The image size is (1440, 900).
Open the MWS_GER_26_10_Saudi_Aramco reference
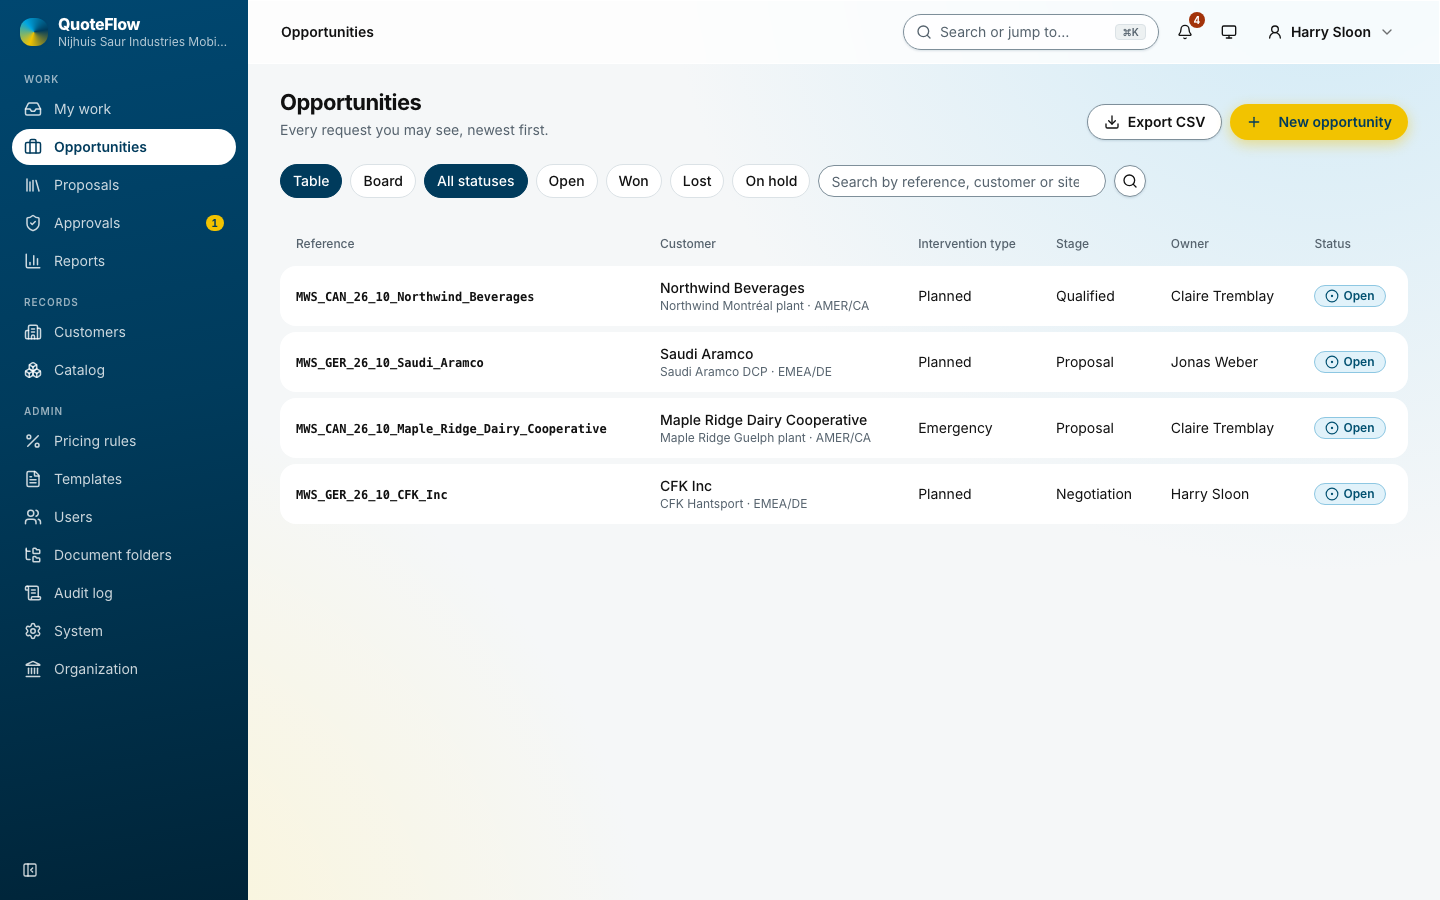point(390,363)
